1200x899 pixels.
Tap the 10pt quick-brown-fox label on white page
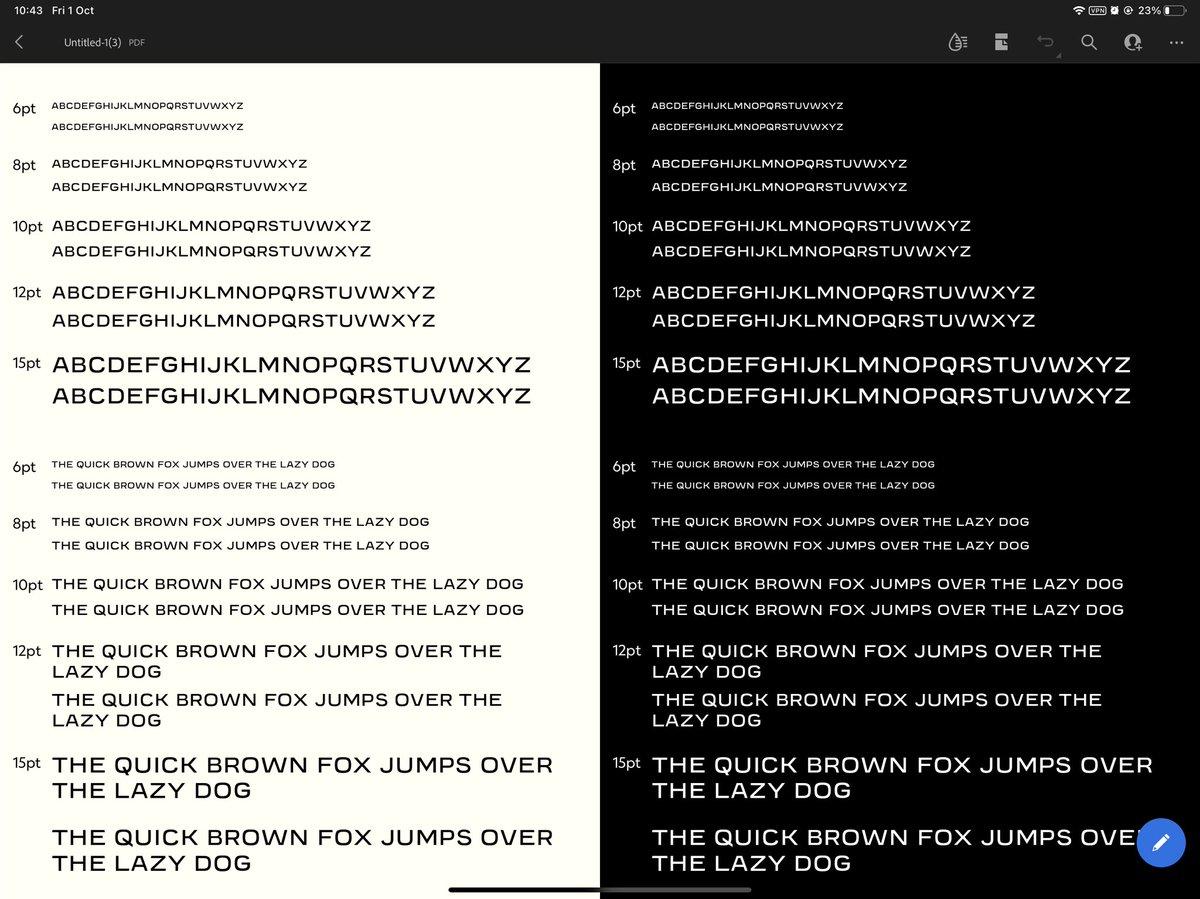click(x=28, y=585)
